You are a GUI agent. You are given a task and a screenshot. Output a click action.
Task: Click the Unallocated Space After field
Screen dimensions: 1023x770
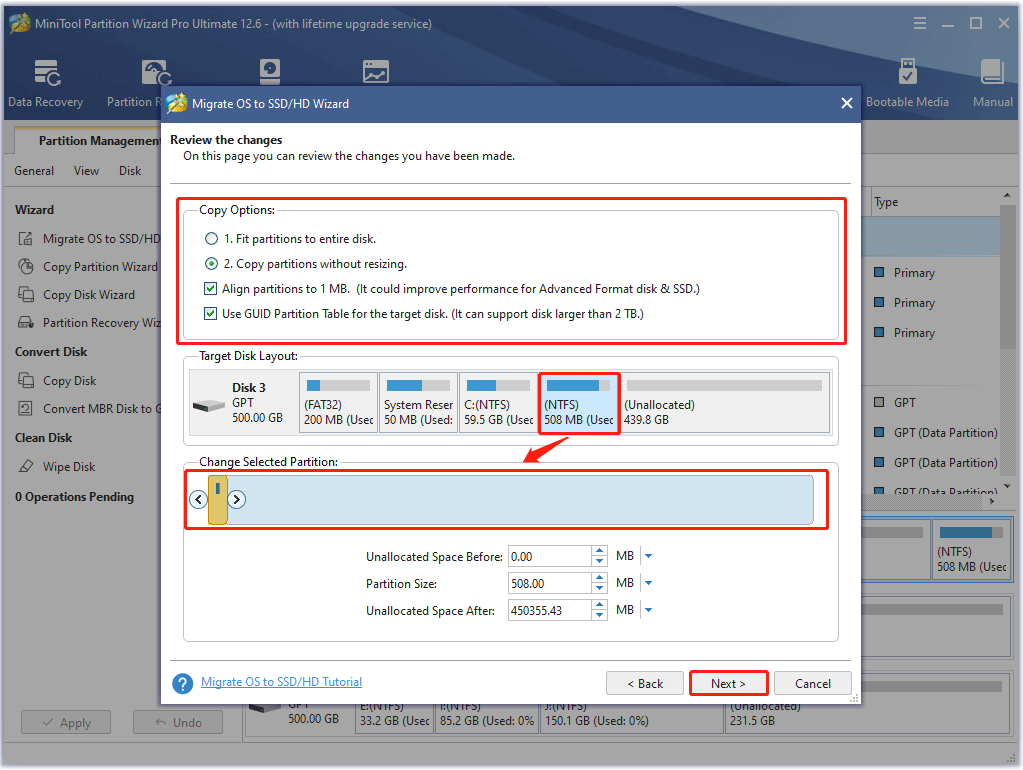(x=549, y=610)
